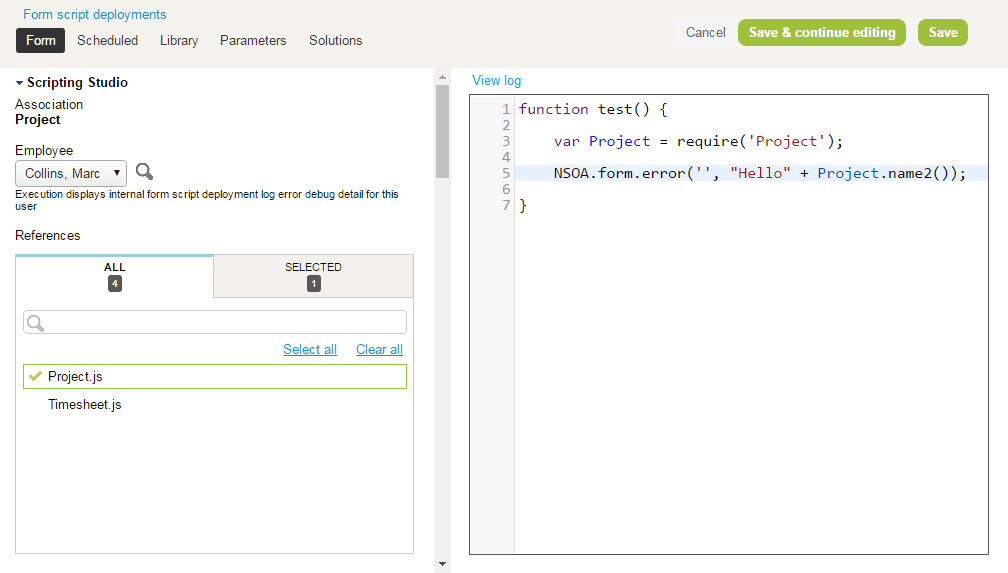Click the Clear all link

[x=379, y=349]
